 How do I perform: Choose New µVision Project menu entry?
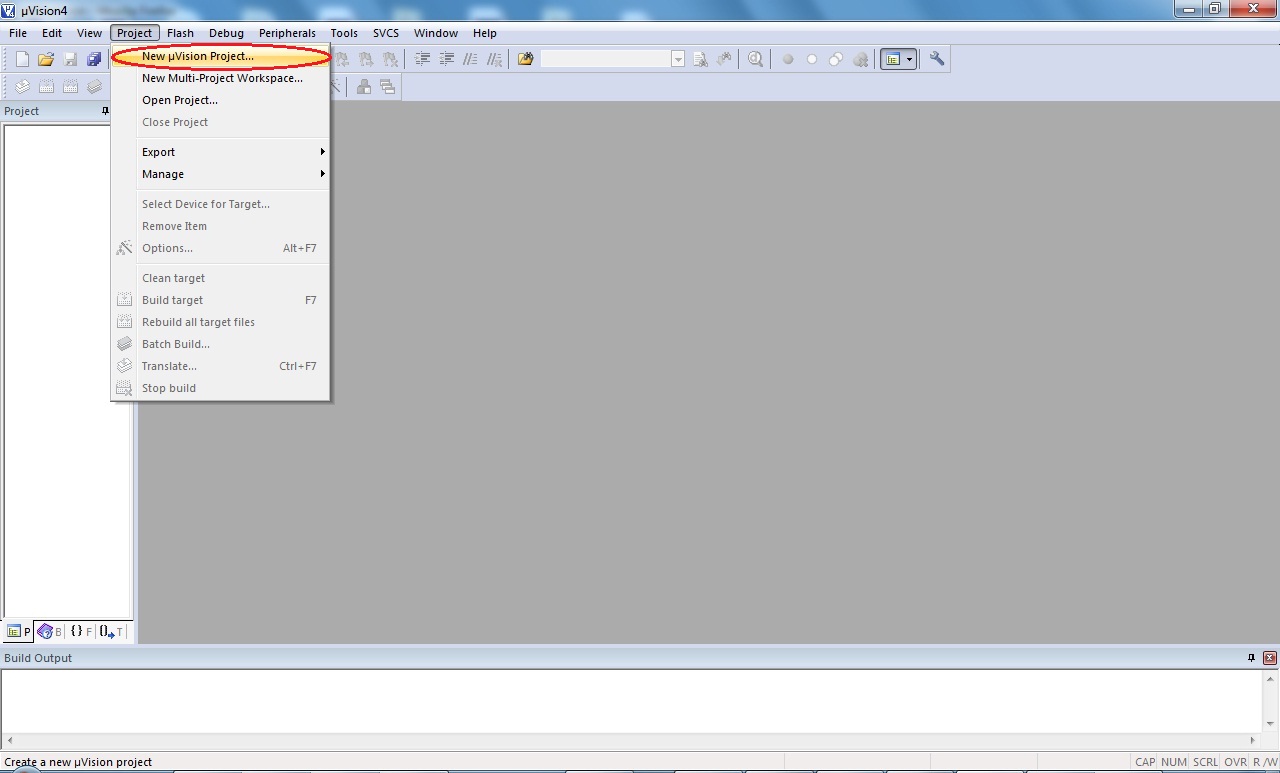[220, 56]
